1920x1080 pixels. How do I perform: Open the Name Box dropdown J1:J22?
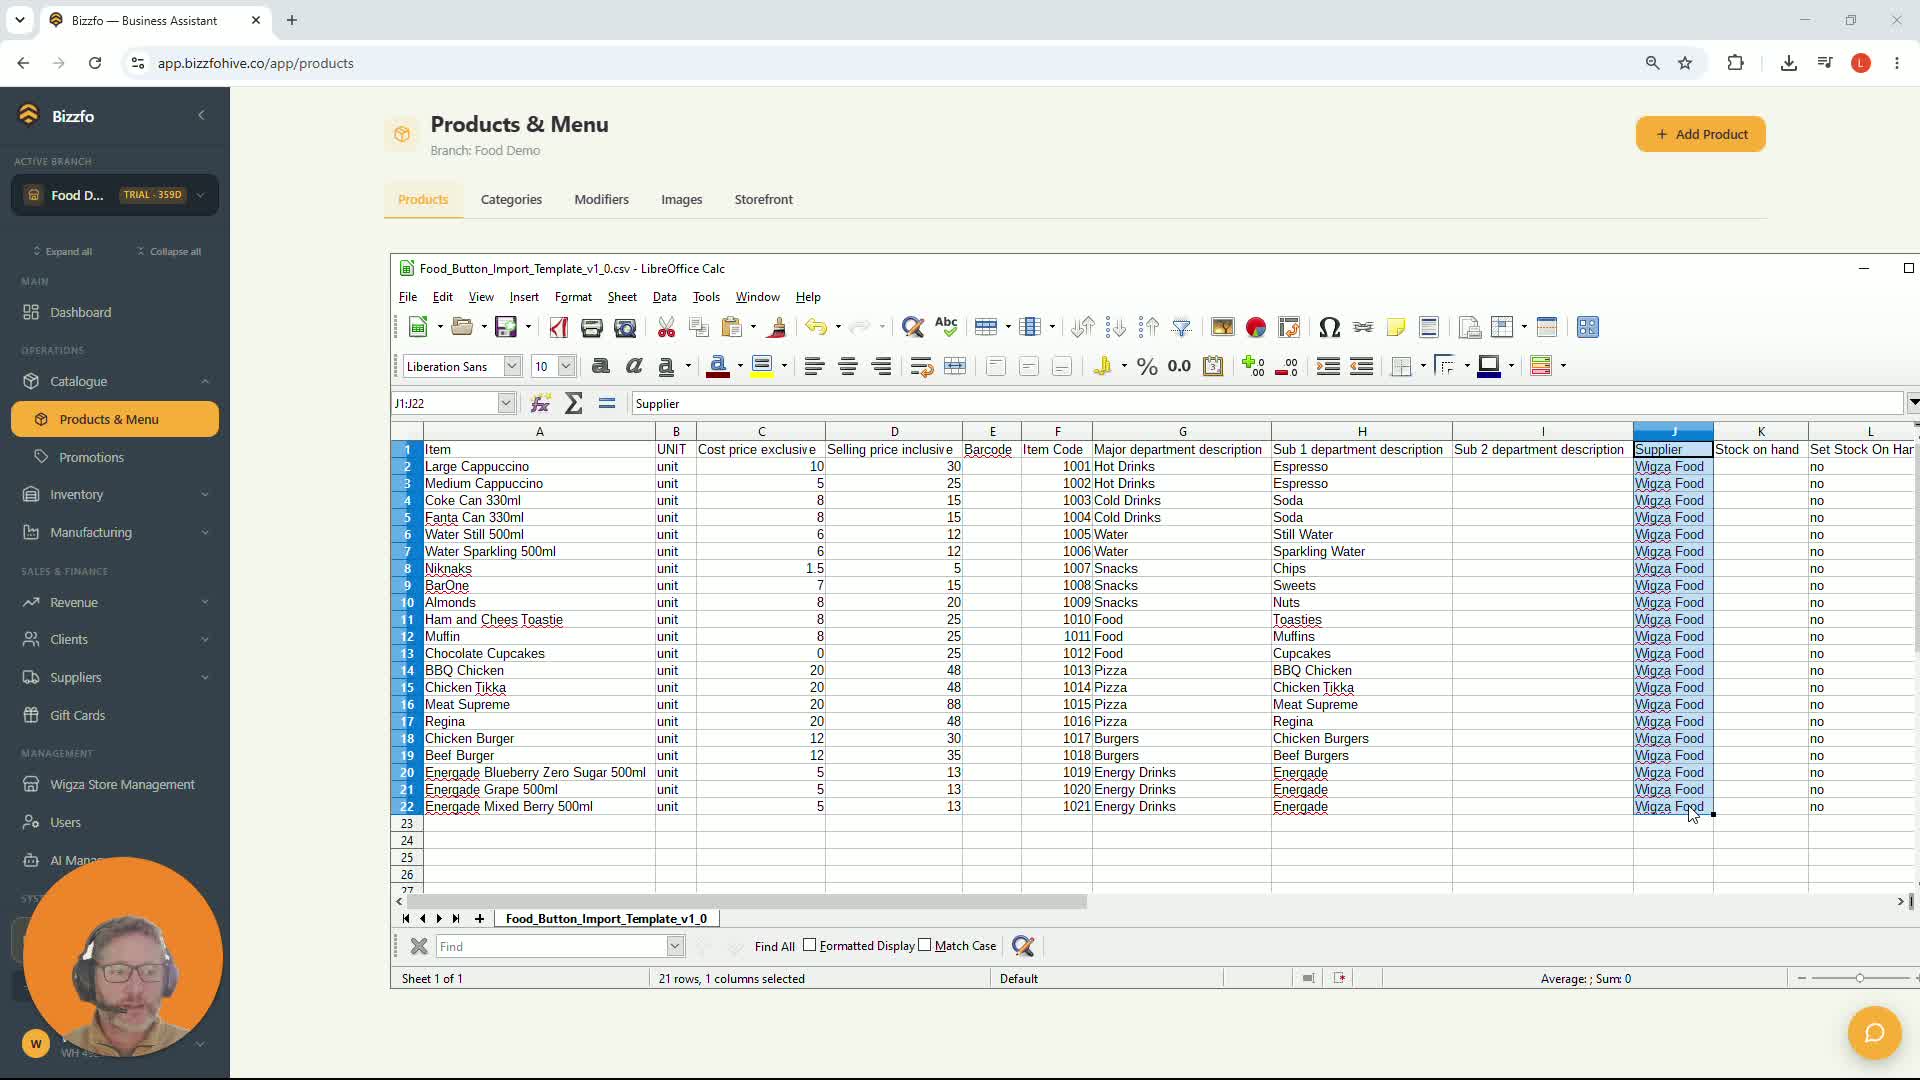click(x=506, y=403)
